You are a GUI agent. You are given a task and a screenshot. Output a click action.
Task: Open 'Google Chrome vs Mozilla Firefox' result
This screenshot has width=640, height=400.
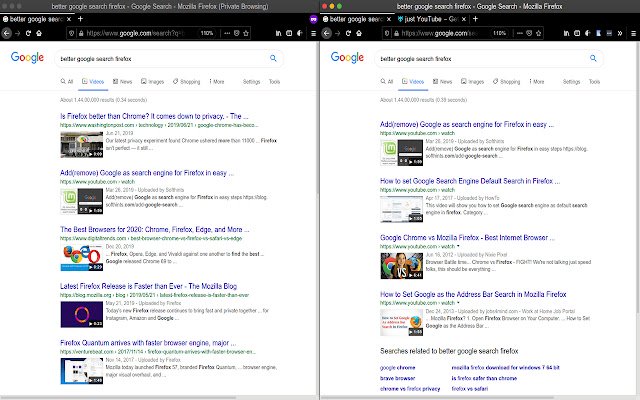(x=467, y=238)
